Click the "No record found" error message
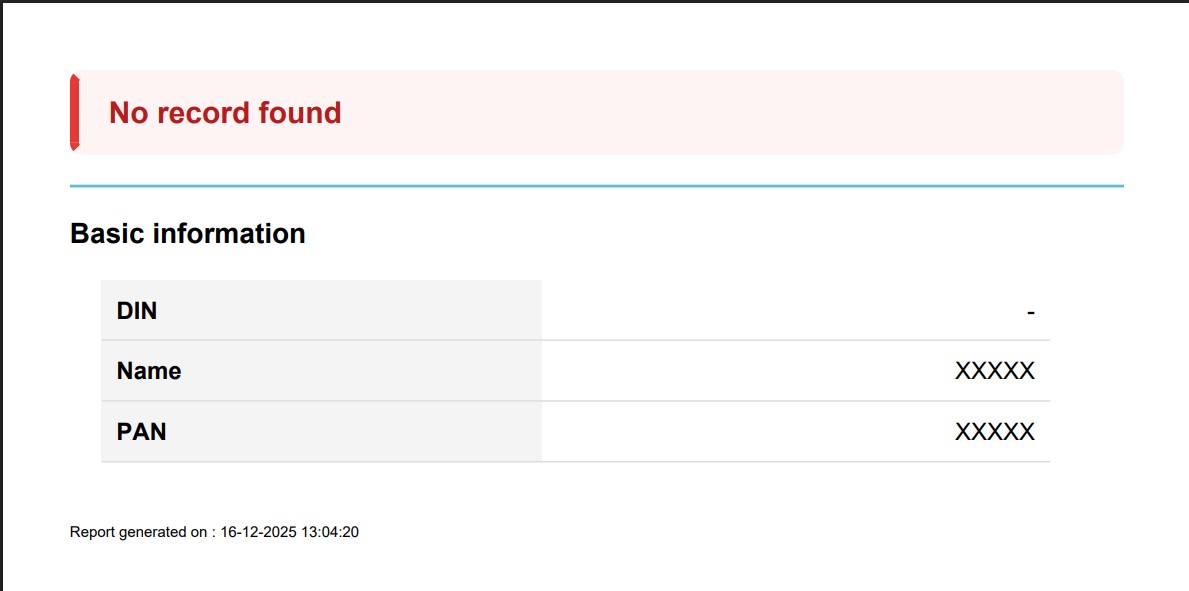 [225, 113]
